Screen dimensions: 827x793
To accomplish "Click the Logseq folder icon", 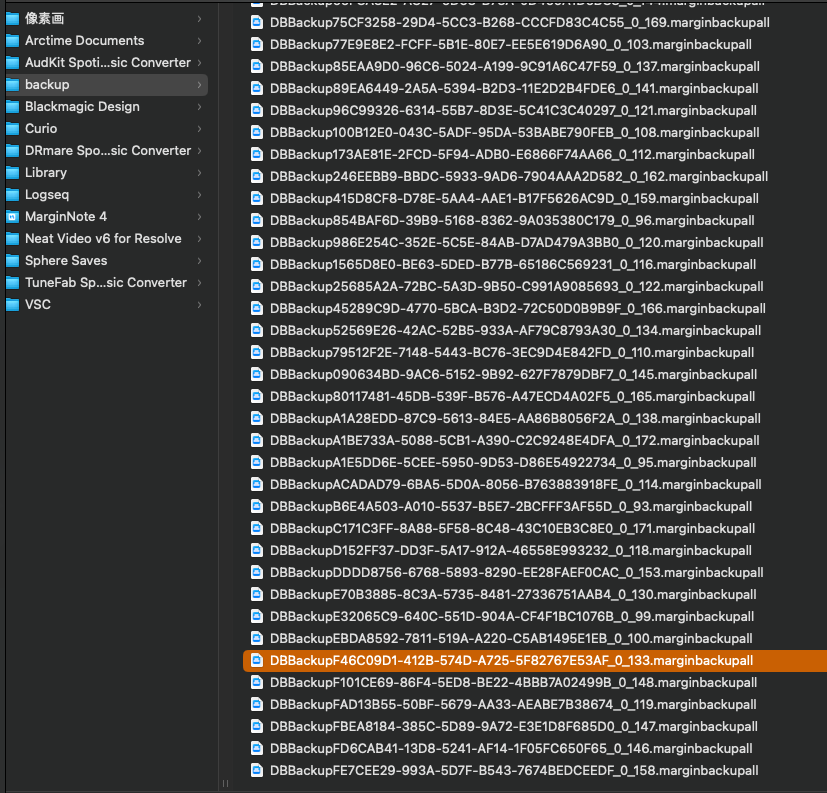I will (x=12, y=195).
